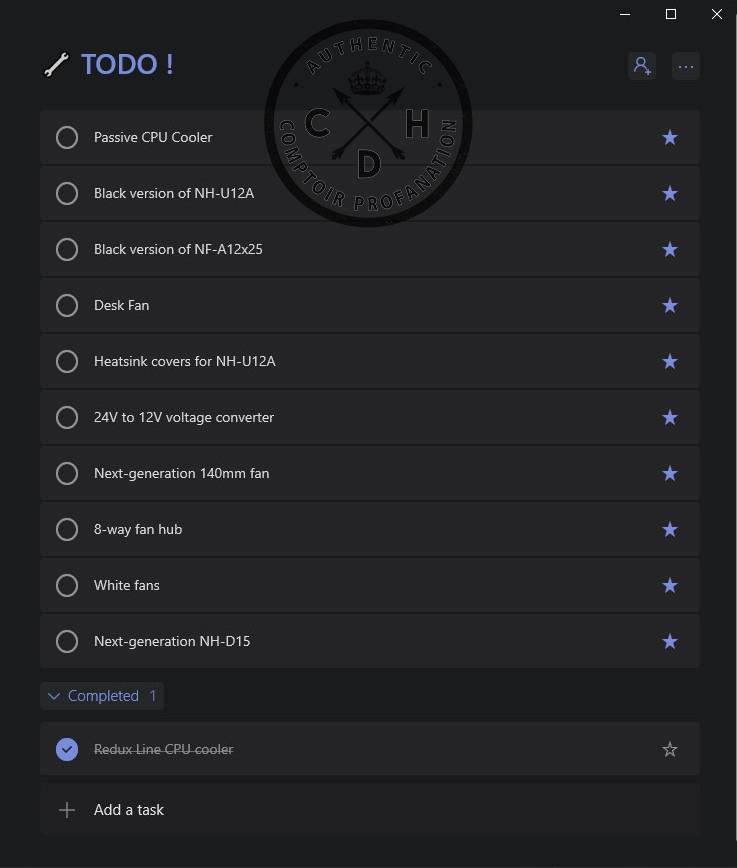Uncheck the Redux Line CPU cooler task
The image size is (737, 868).
(x=67, y=749)
